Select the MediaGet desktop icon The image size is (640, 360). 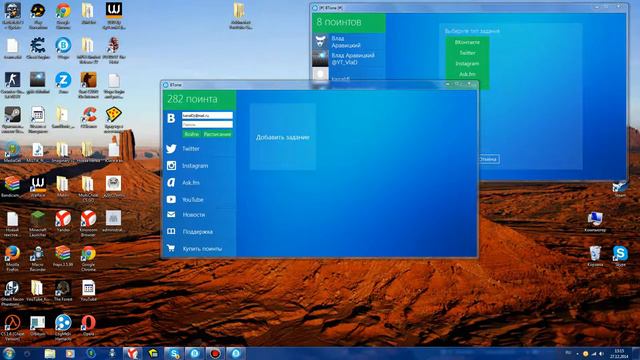point(12,152)
